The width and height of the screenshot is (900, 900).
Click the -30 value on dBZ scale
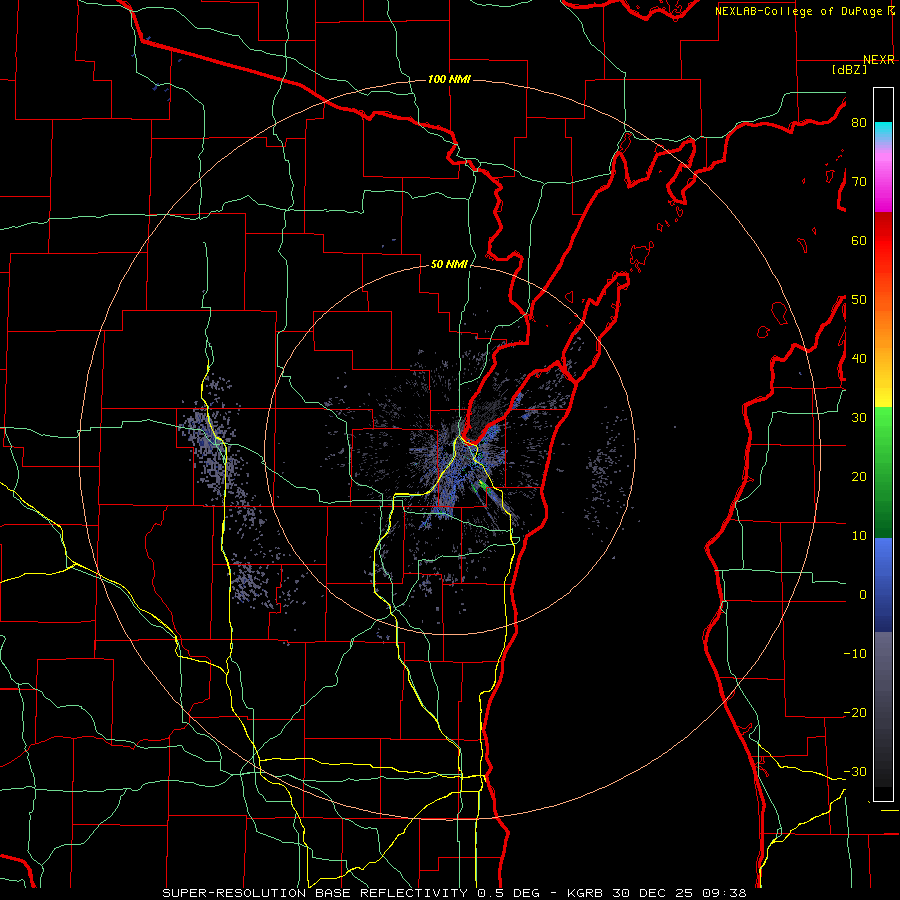(x=855, y=771)
